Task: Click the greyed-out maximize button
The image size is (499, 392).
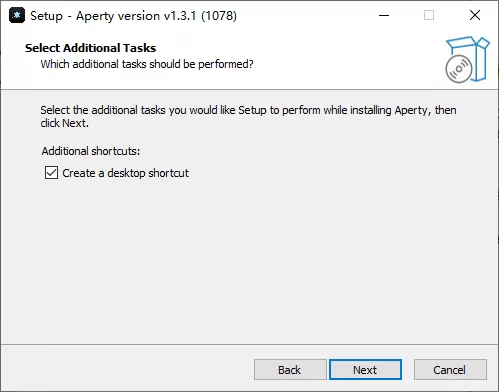Action: click(x=429, y=15)
